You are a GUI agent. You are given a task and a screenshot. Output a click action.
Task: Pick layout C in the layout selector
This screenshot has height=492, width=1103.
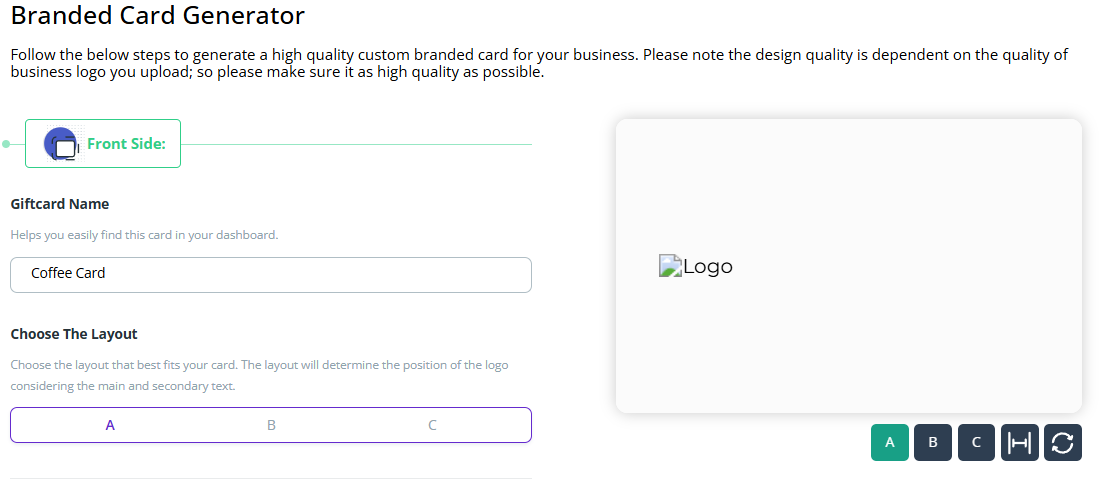432,425
